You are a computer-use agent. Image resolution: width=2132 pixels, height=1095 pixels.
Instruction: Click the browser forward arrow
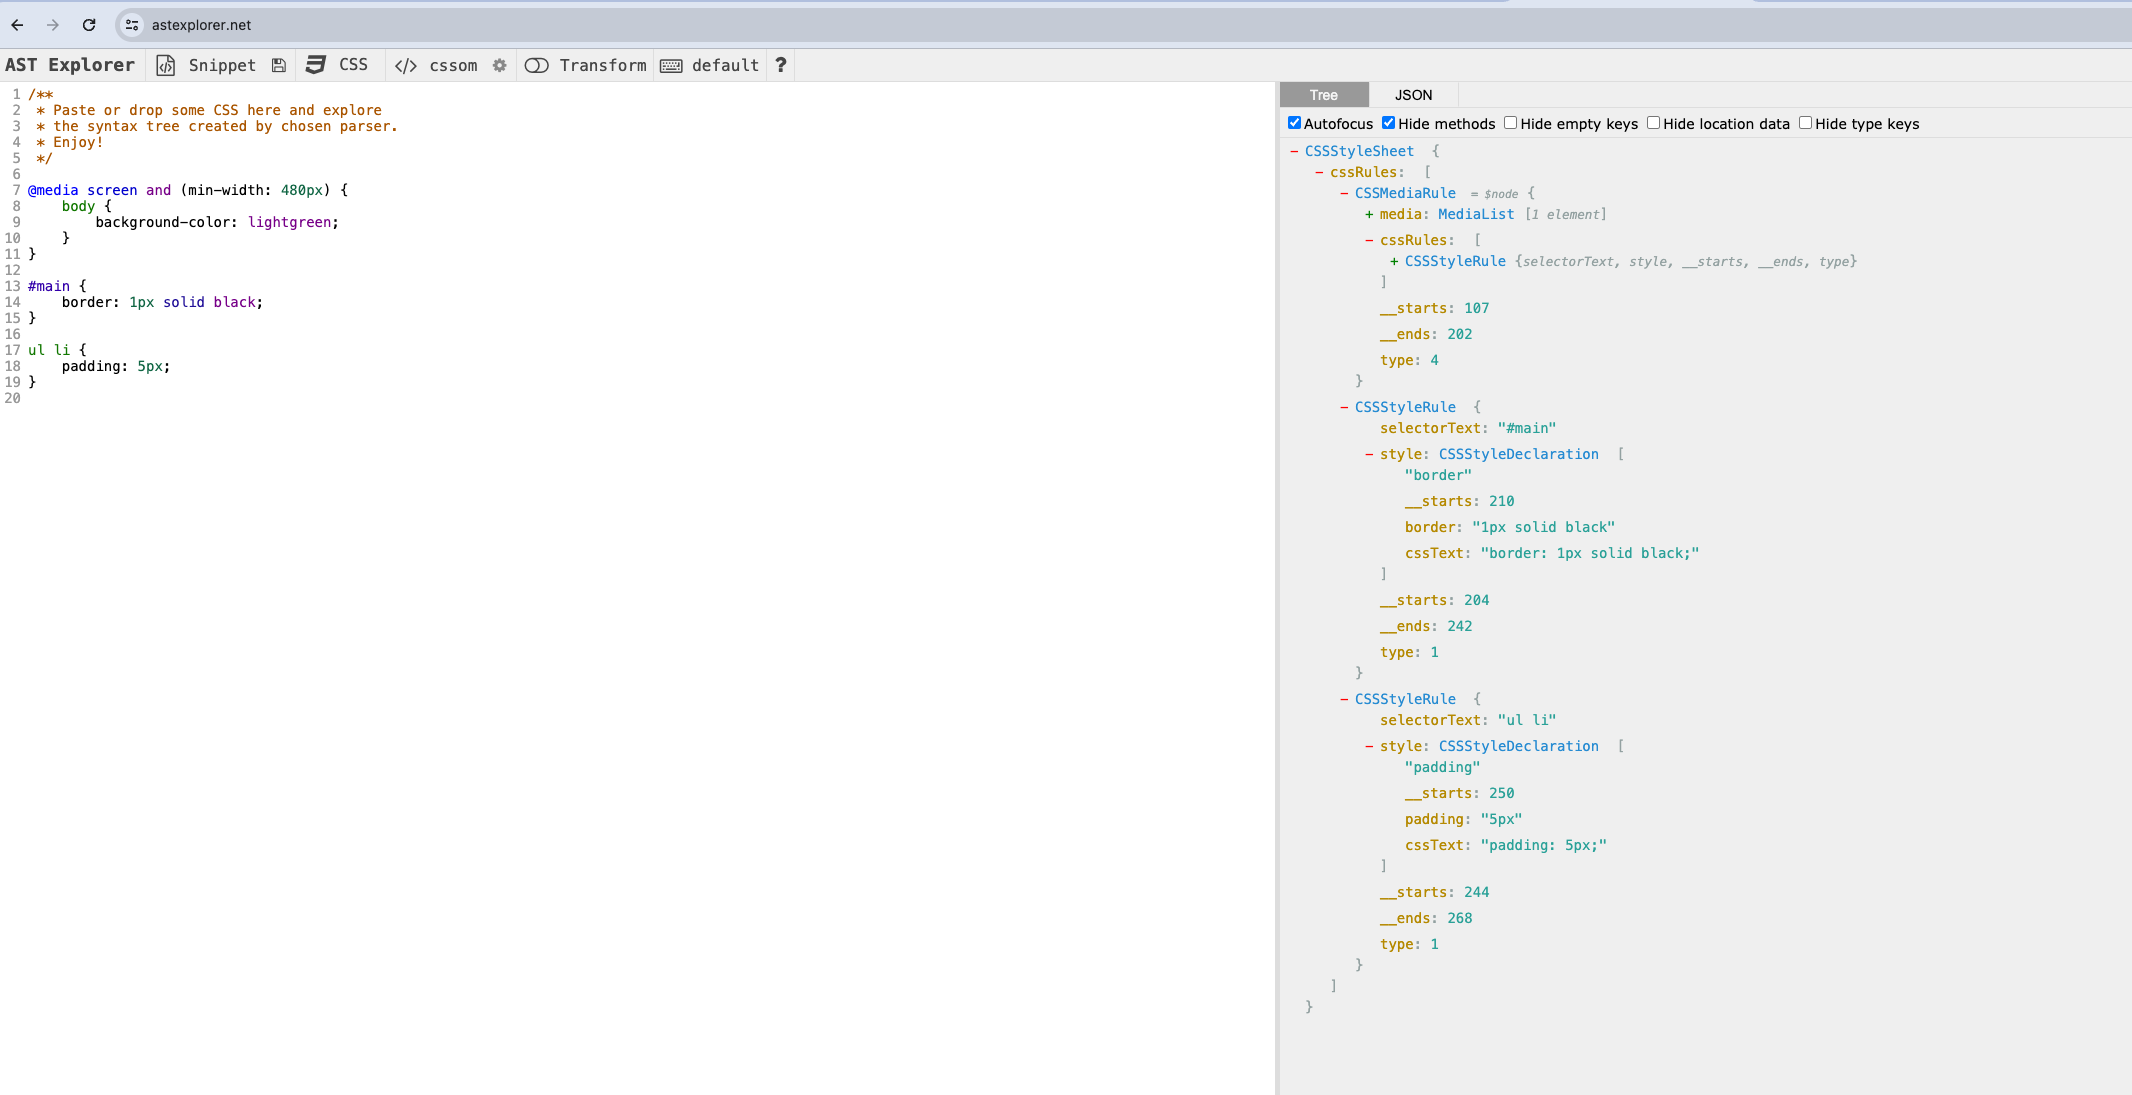(53, 25)
